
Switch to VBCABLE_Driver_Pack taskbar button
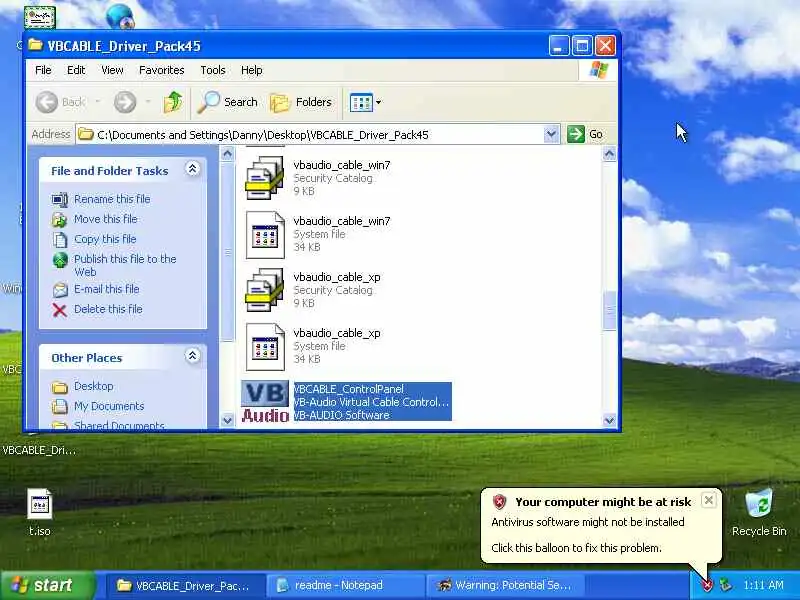[x=184, y=585]
